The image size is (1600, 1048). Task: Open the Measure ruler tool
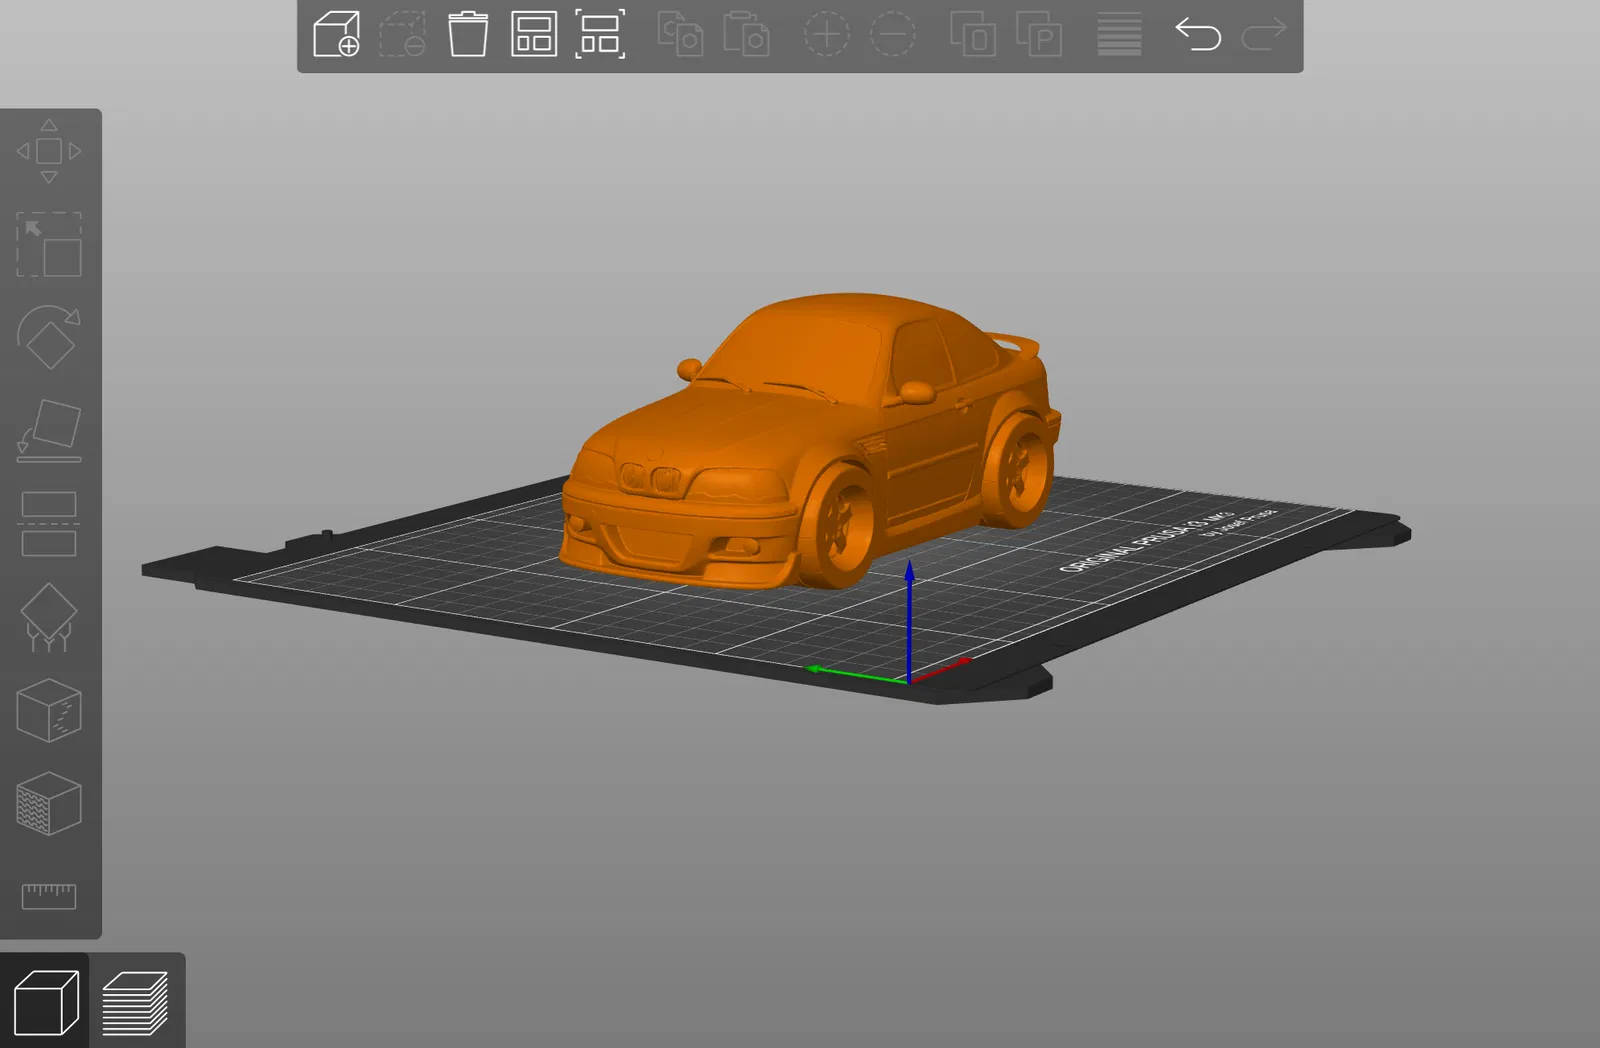(49, 896)
